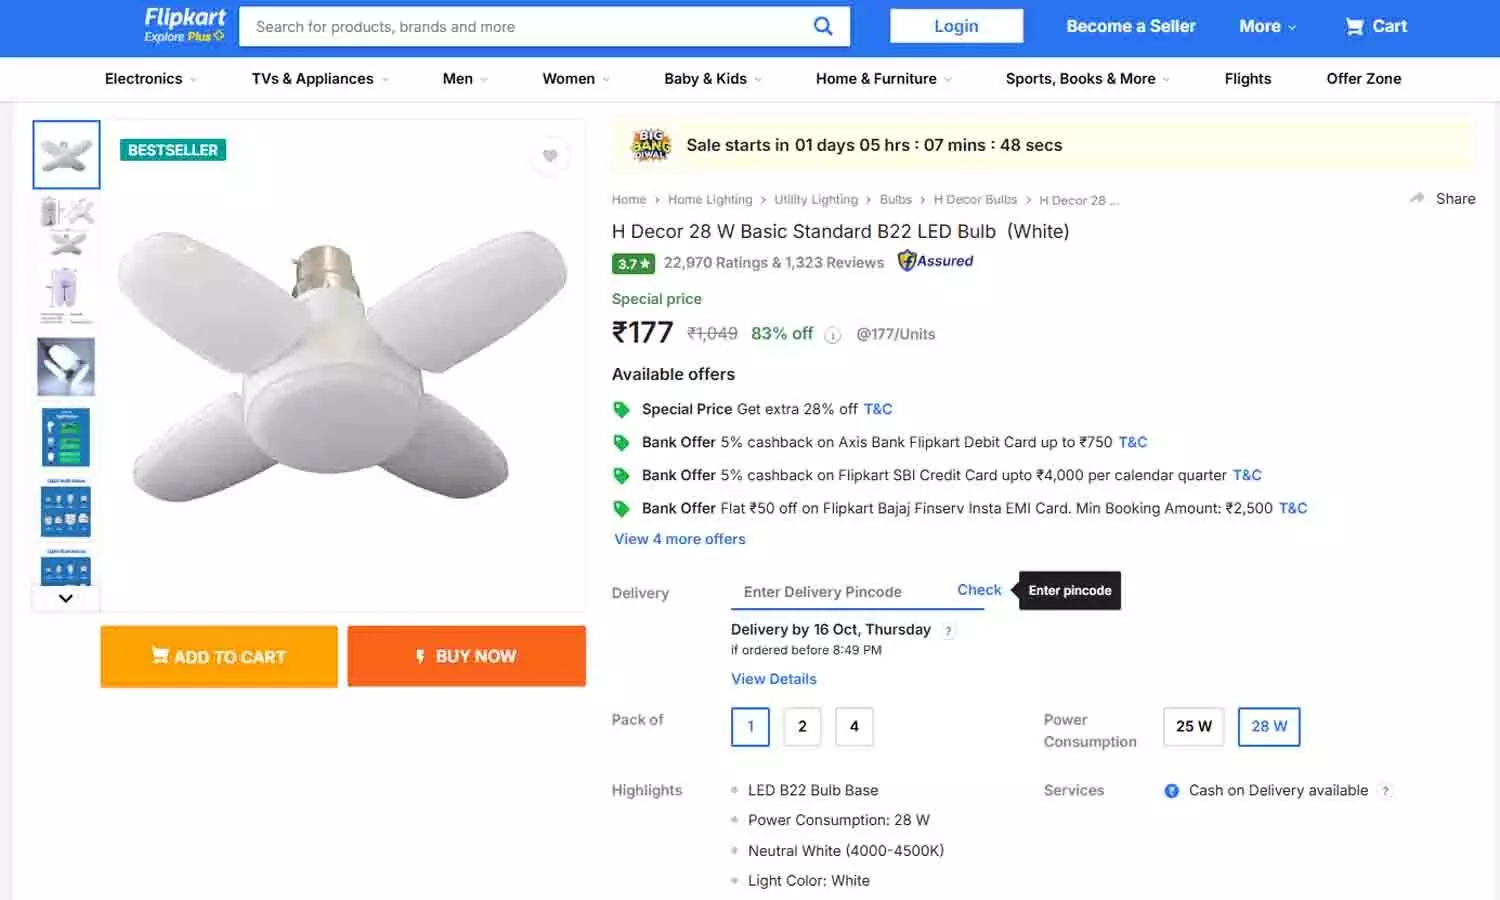Expand the Electronics category menu
The width and height of the screenshot is (1500, 900).
[x=150, y=79]
